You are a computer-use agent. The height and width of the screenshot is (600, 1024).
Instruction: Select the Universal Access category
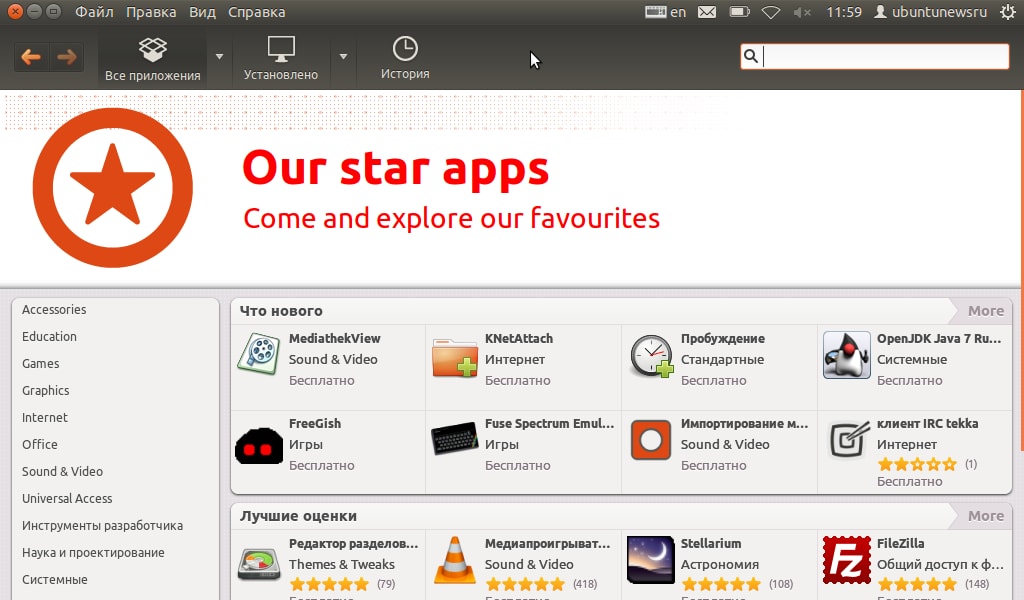click(x=67, y=498)
